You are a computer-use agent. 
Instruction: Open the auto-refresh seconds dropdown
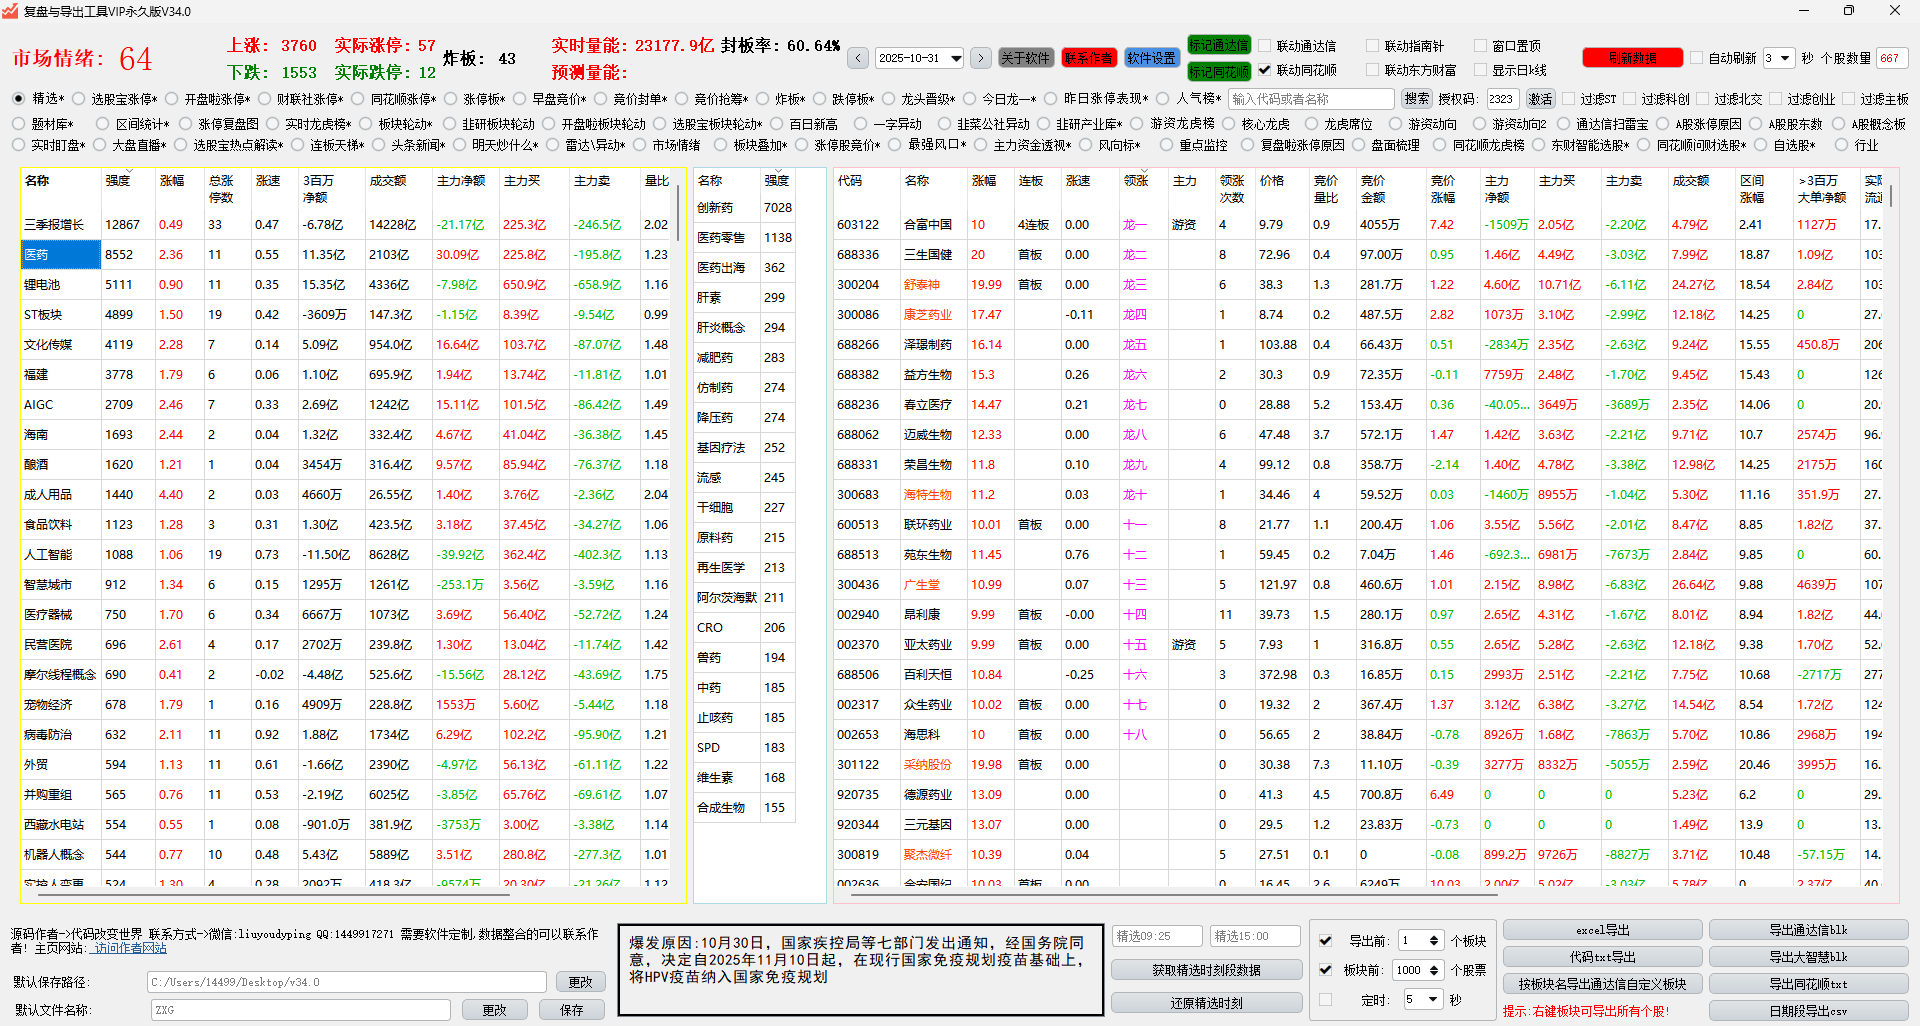(1778, 58)
